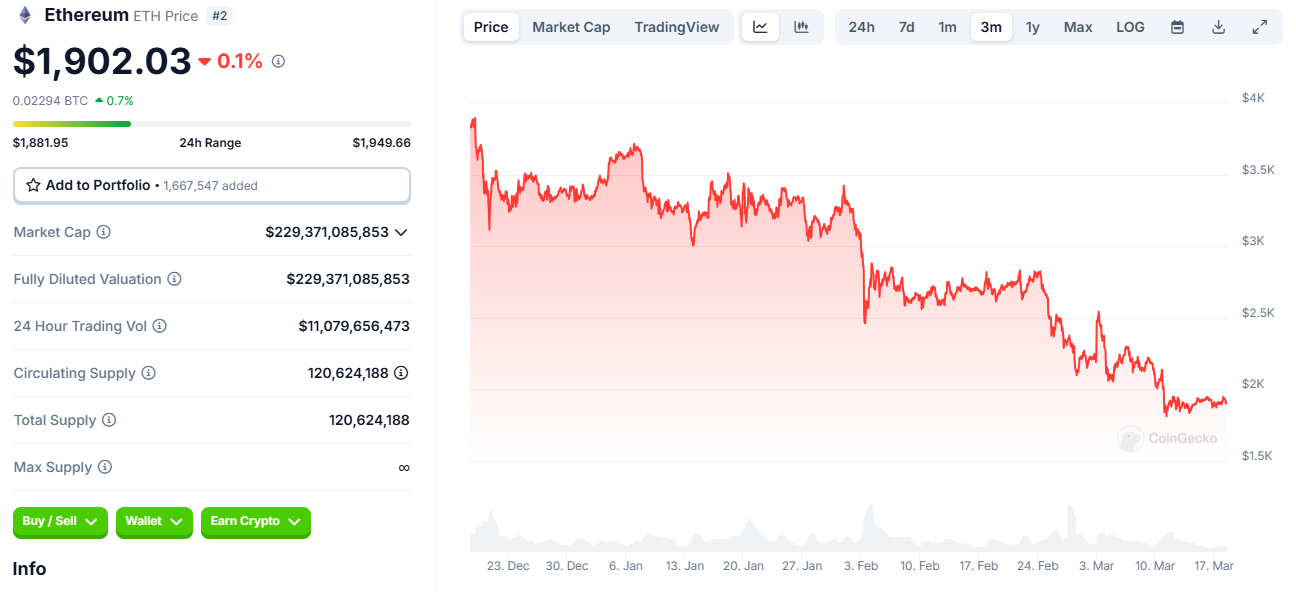The height and width of the screenshot is (592, 1296).
Task: Open the Wallet dropdown
Action: point(154,522)
